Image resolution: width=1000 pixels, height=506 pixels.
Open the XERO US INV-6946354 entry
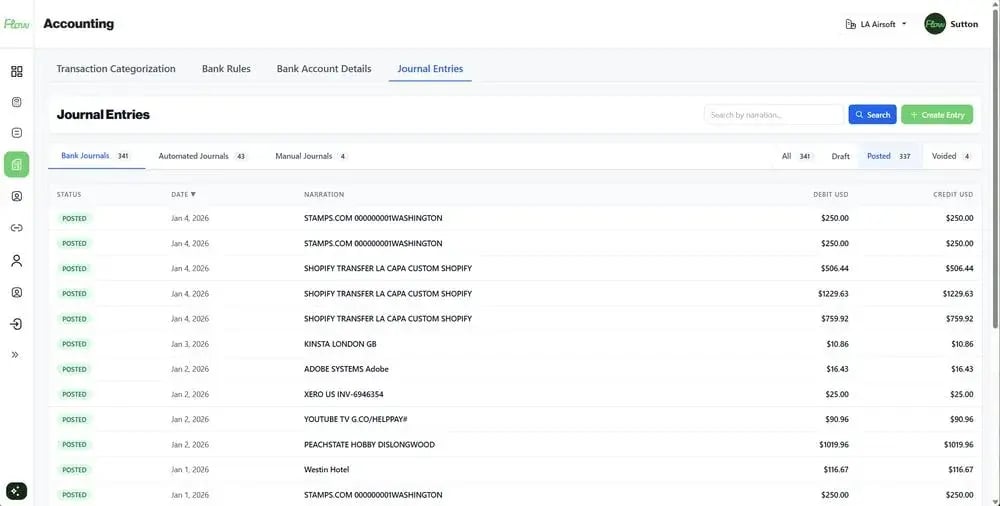(515, 394)
